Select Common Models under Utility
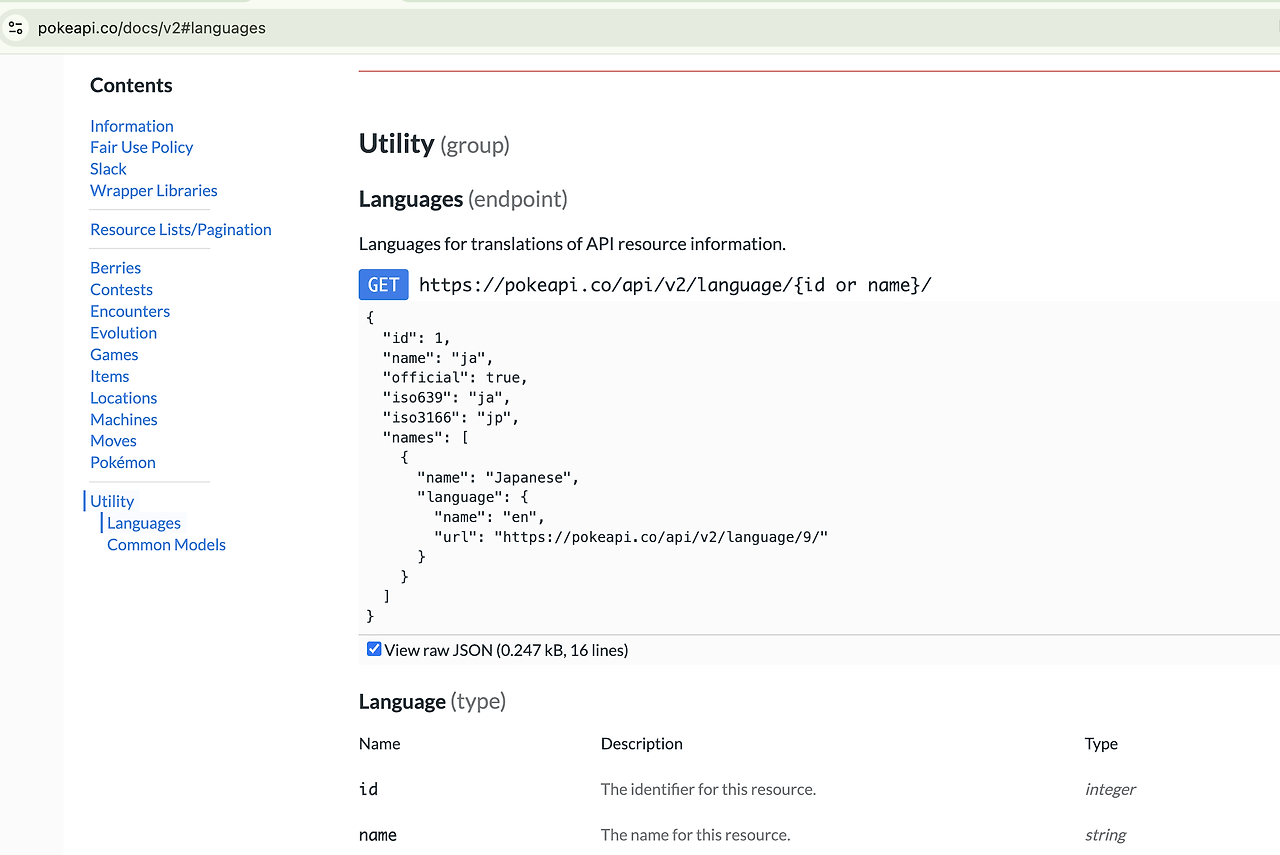The image size is (1280, 855). click(166, 545)
